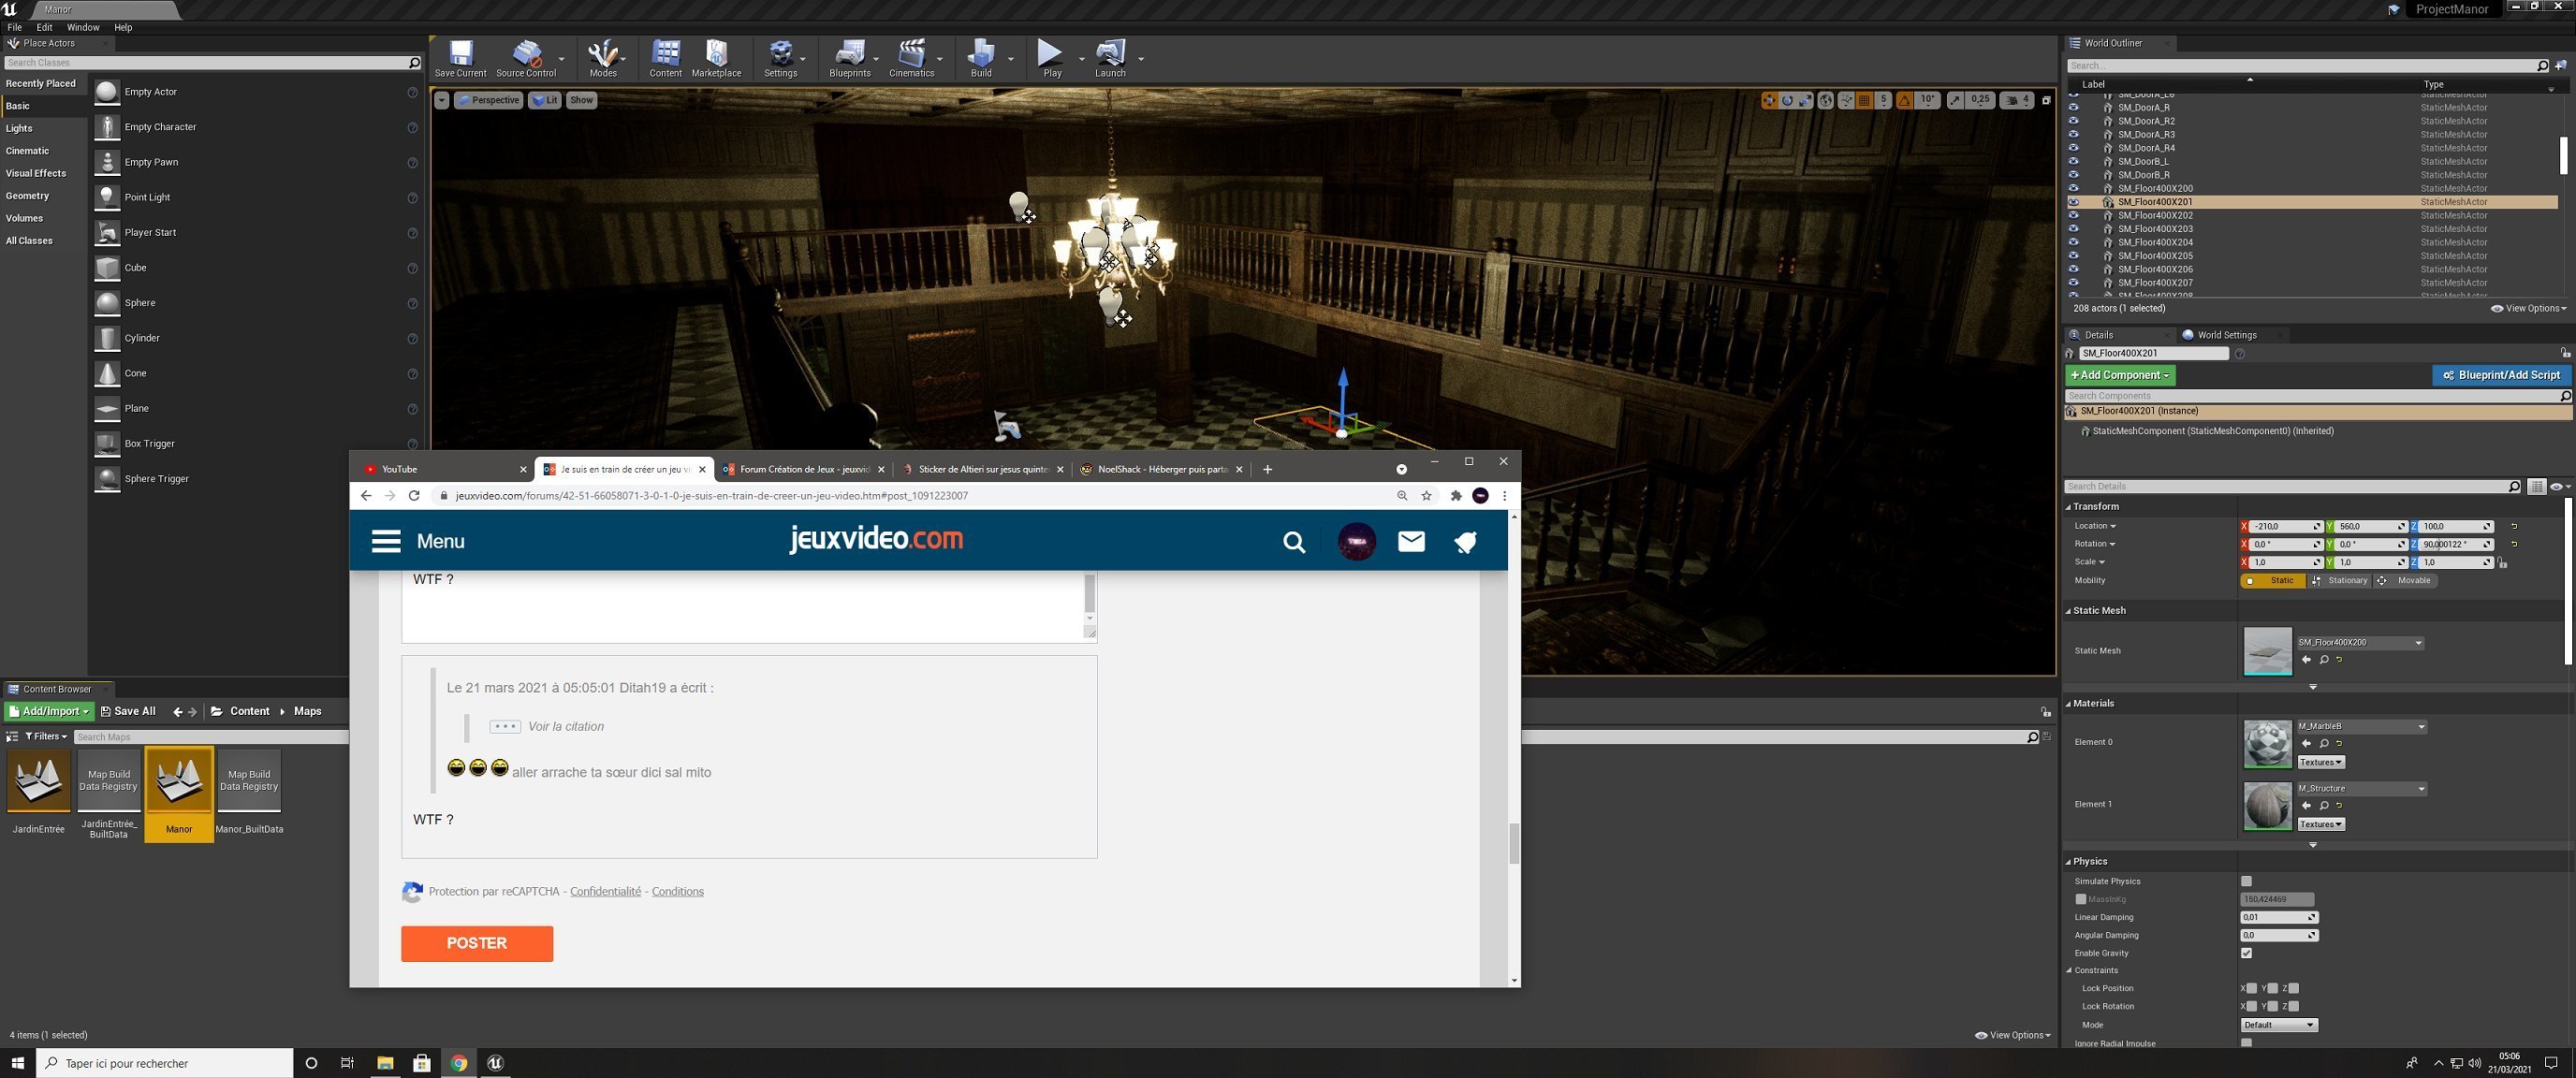Maximize or restore the viewport
The height and width of the screenshot is (1078, 2576).
[x=2046, y=100]
